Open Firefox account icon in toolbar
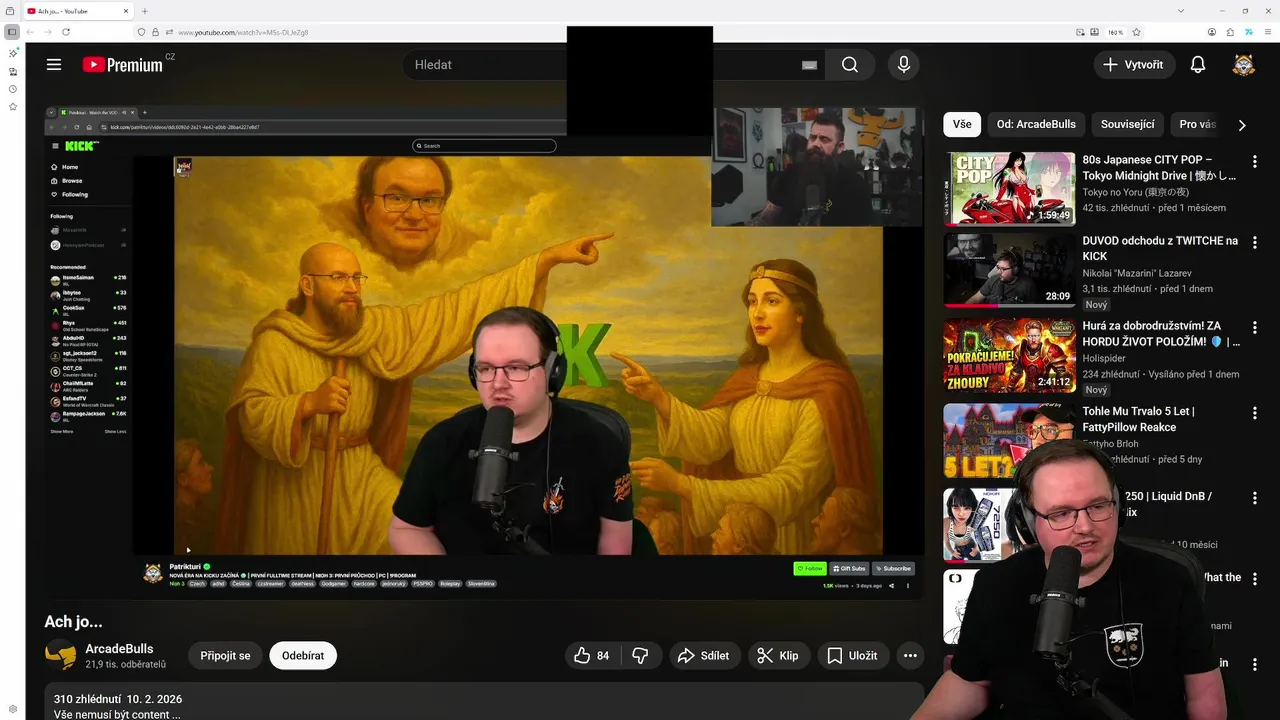Screen dimensions: 1280x720 [1212, 32]
